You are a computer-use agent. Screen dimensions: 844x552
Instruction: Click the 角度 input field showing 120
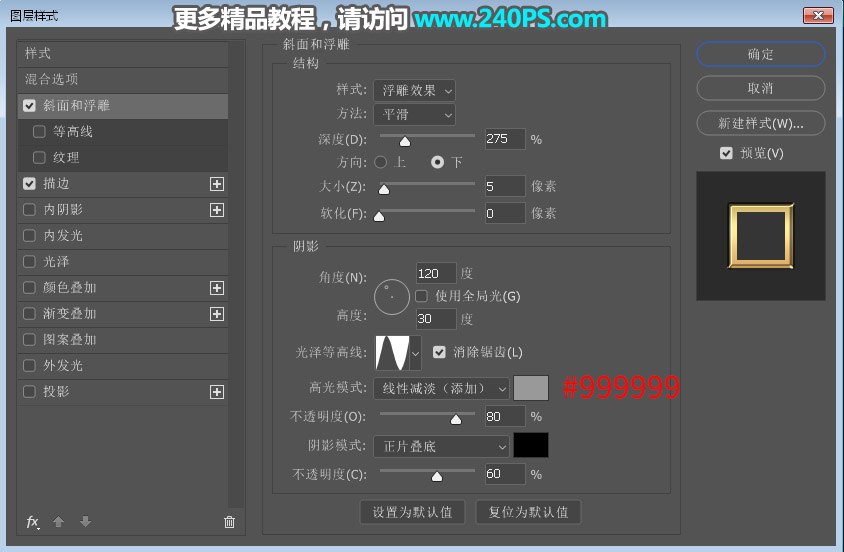coord(437,273)
